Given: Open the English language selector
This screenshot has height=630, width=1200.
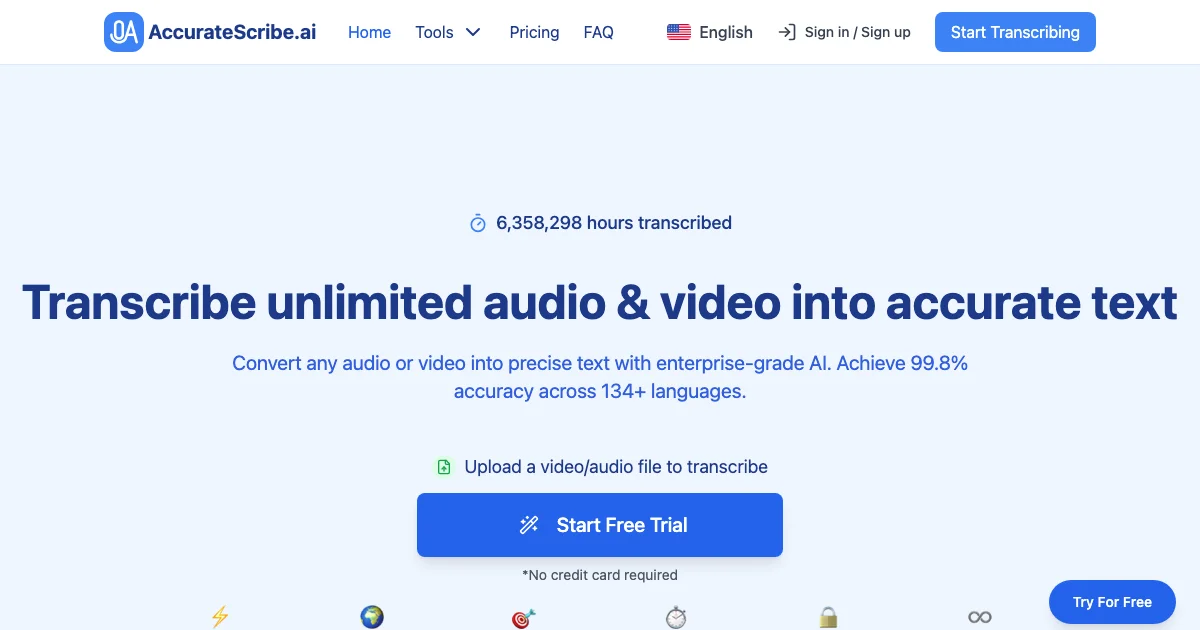Looking at the screenshot, I should coord(710,32).
